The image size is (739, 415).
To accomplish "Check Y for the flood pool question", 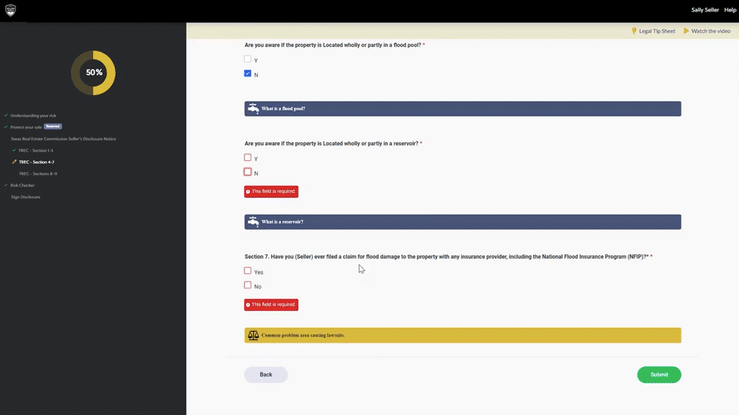I will (x=247, y=59).
